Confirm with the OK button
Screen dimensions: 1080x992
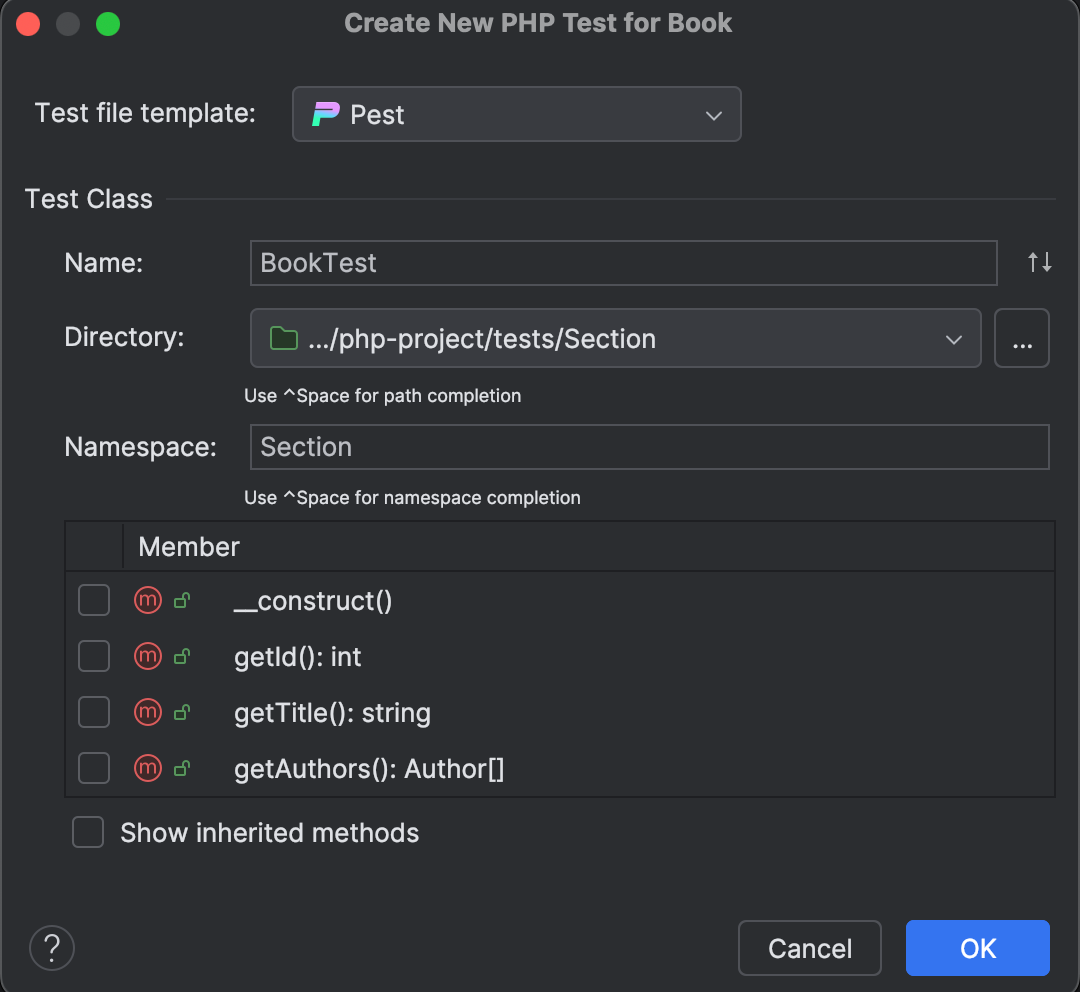point(977,947)
